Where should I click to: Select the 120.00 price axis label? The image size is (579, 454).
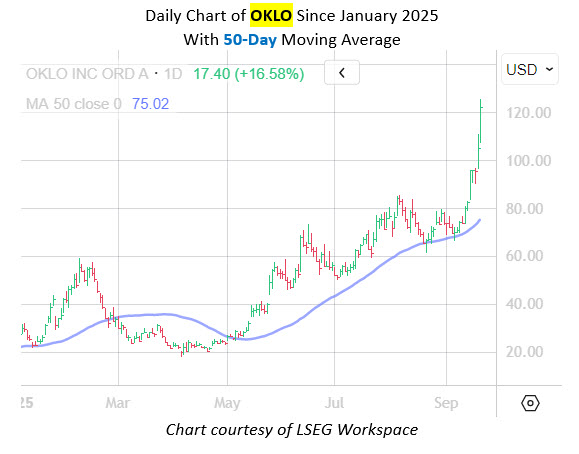(x=528, y=113)
